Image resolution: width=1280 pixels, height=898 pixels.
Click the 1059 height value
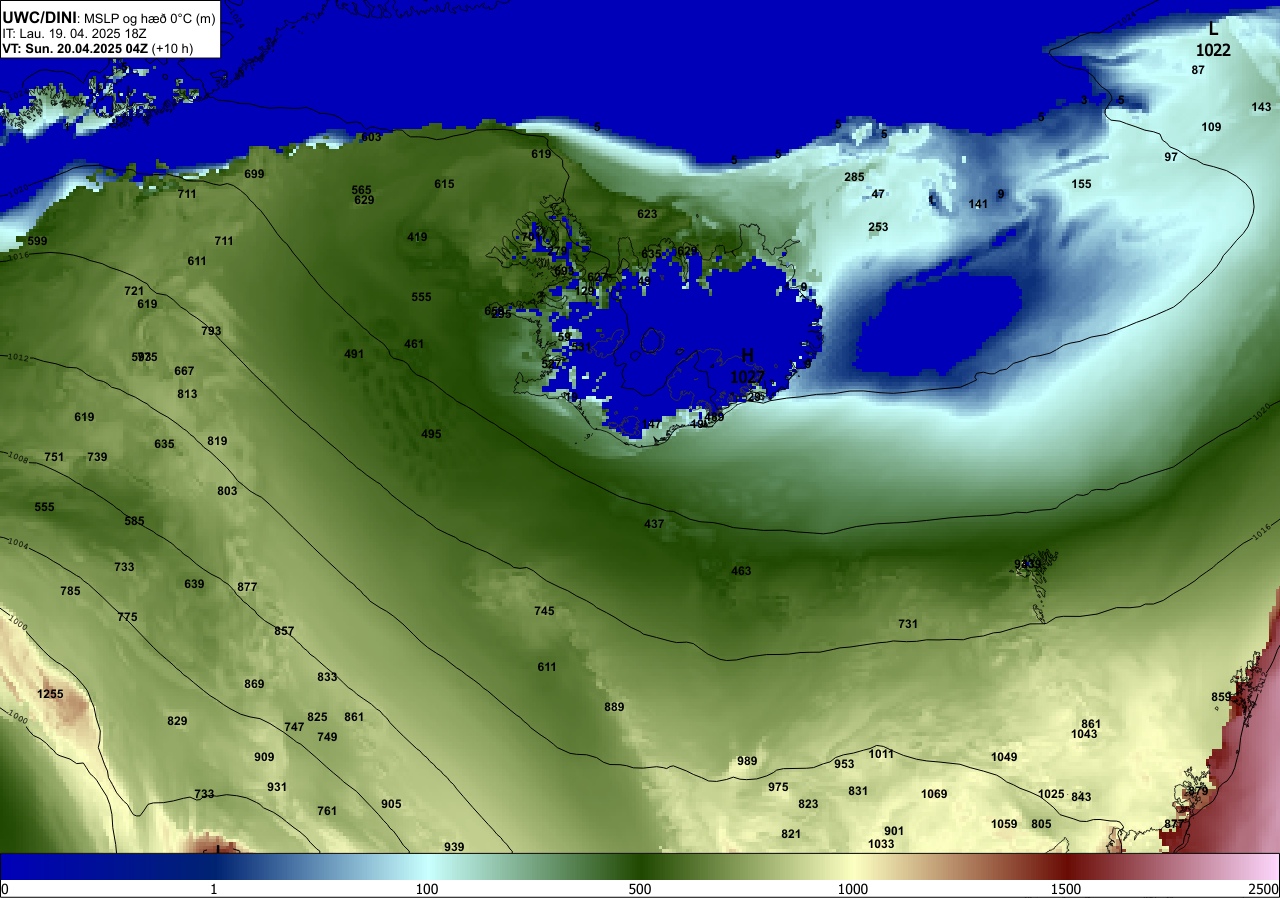click(1004, 824)
